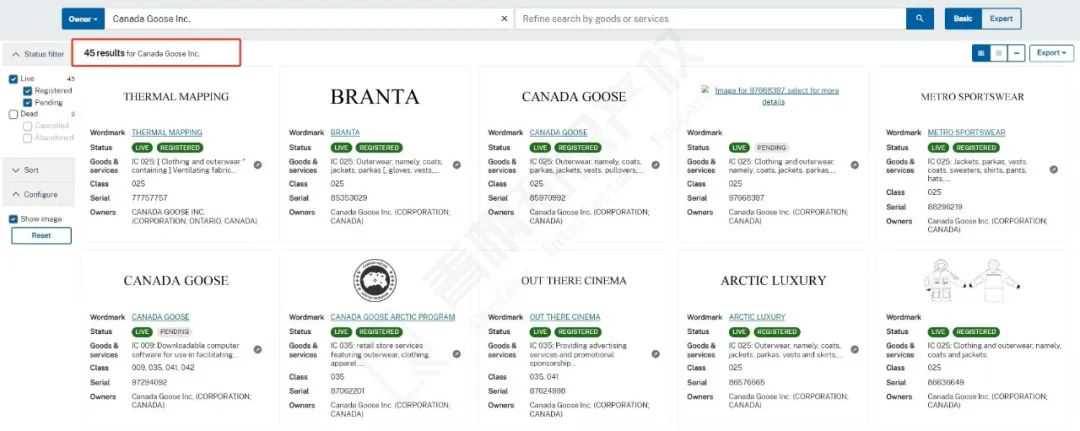1080x431 pixels.
Task: Focus the owner search input field
Action: click(x=301, y=19)
